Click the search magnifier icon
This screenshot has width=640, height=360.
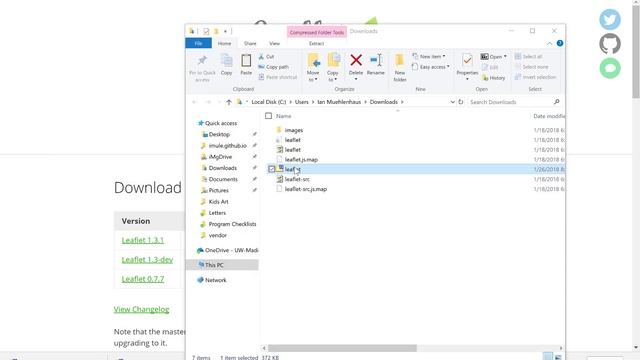point(556,102)
